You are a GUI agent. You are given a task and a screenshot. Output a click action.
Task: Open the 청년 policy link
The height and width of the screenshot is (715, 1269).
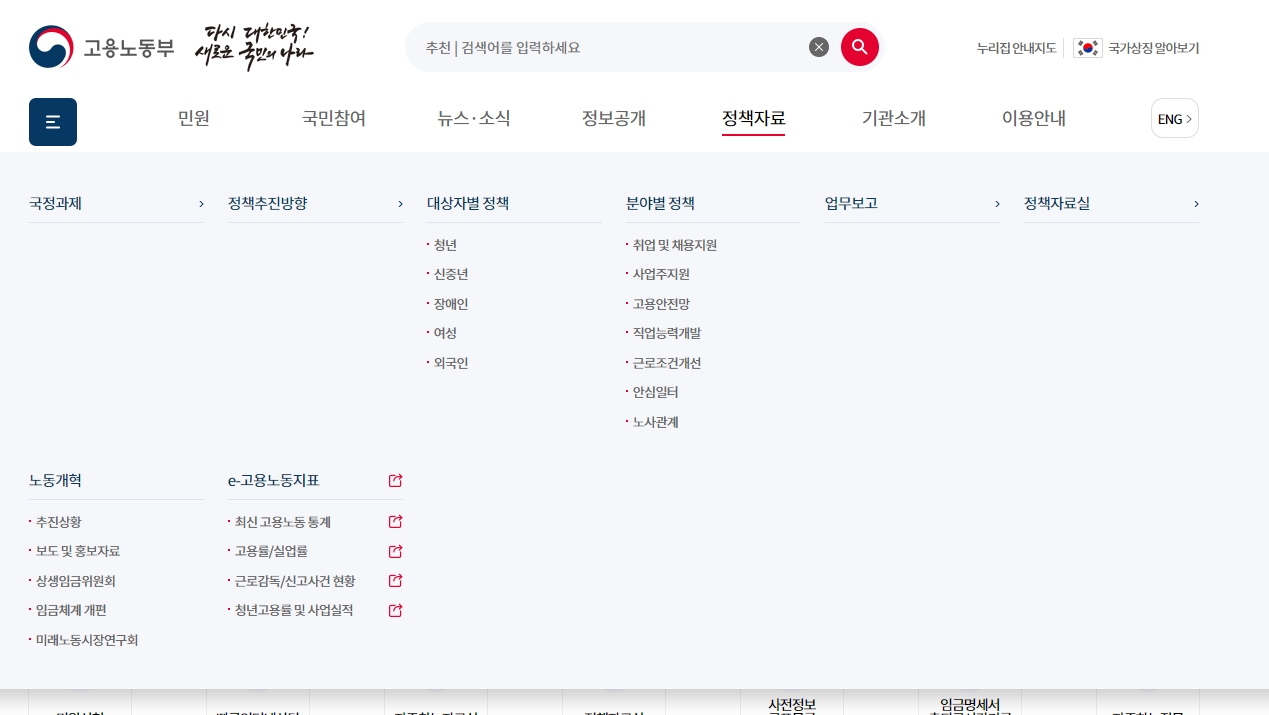pos(446,244)
